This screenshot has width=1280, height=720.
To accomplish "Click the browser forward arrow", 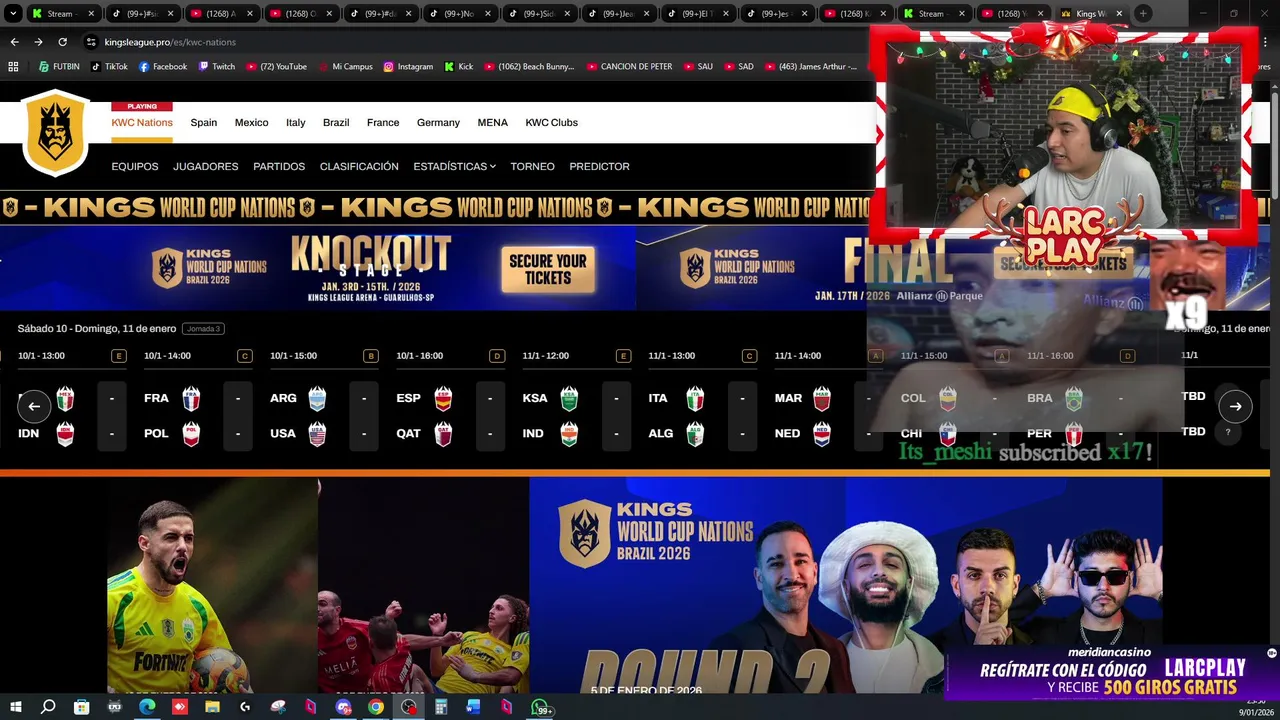I will point(38,42).
